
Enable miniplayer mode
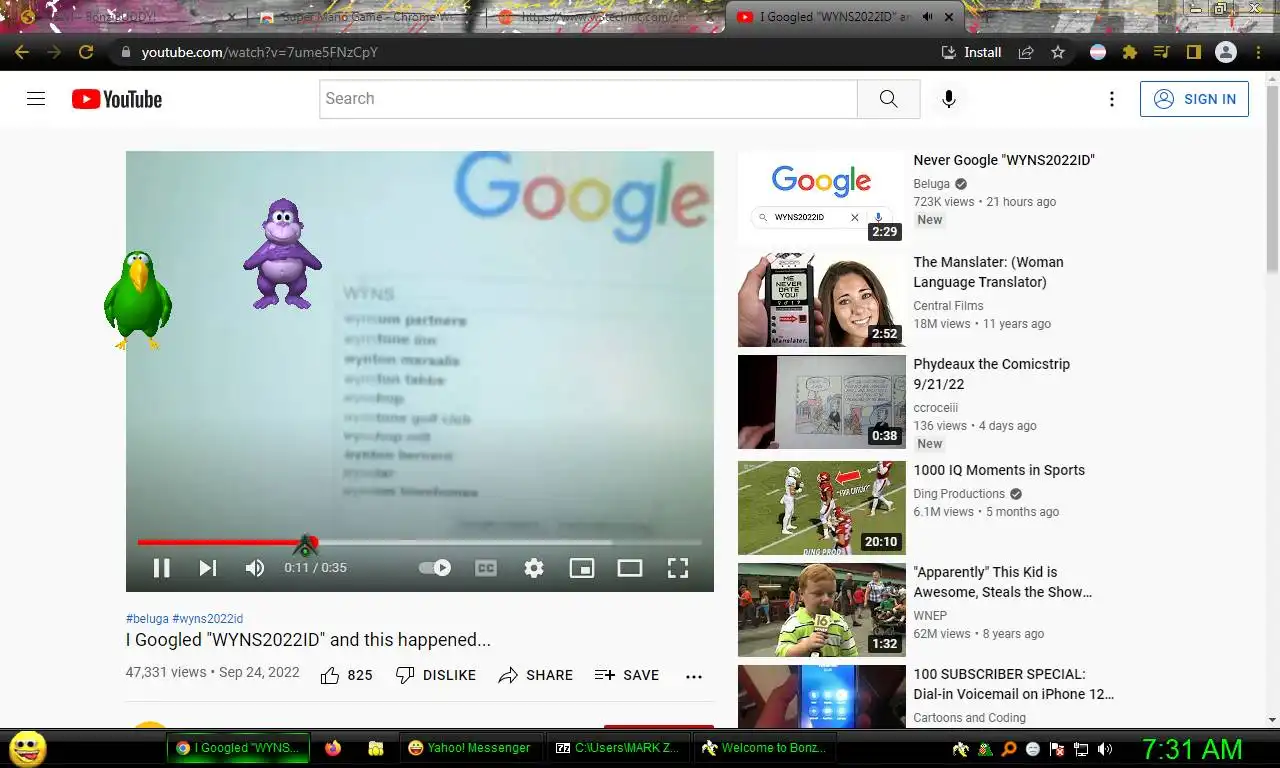click(x=582, y=568)
